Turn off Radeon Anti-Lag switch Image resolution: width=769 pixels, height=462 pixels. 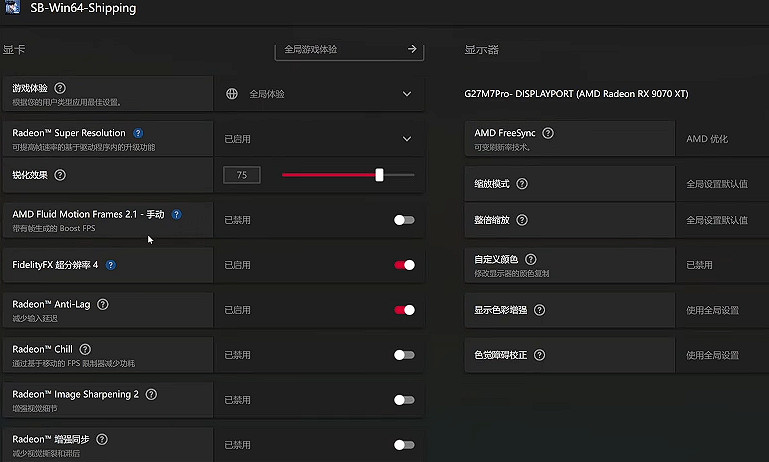pyautogui.click(x=404, y=310)
